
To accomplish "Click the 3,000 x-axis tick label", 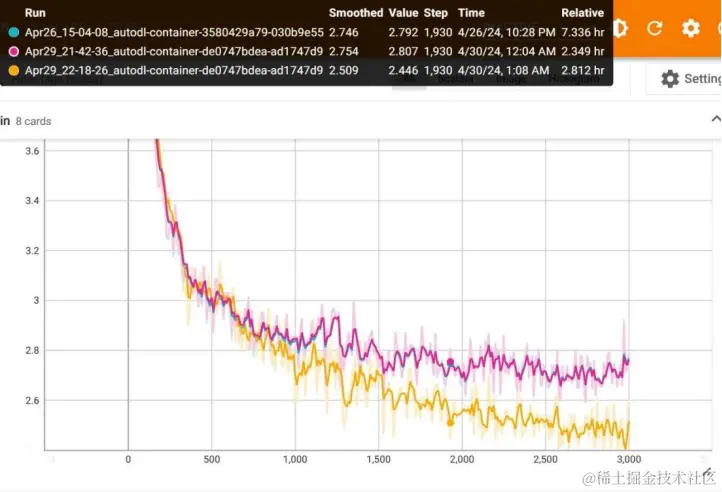I will (x=629, y=459).
